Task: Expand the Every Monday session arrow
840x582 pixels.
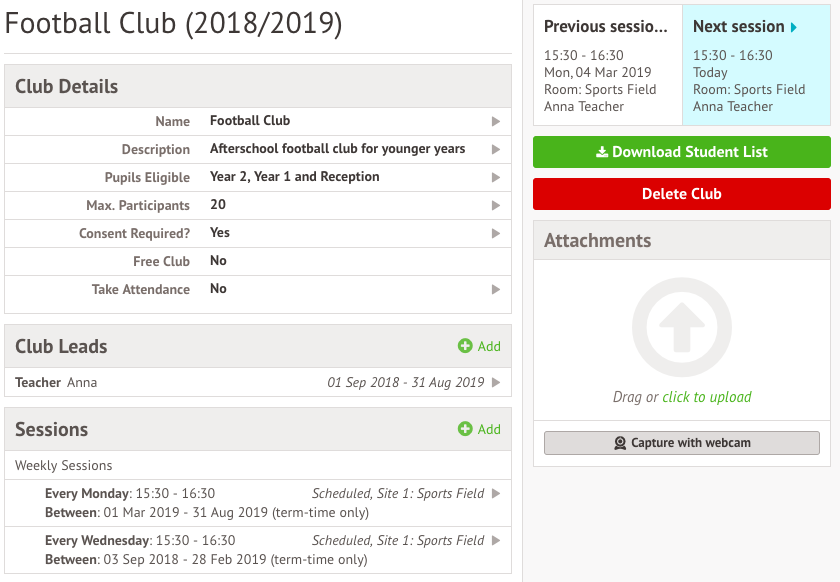Action: tap(496, 494)
